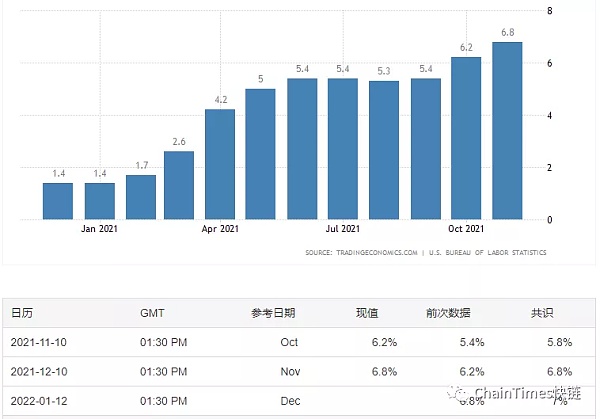Click the bar labeled 1.7
The width and height of the screenshot is (600, 419).
tap(140, 197)
